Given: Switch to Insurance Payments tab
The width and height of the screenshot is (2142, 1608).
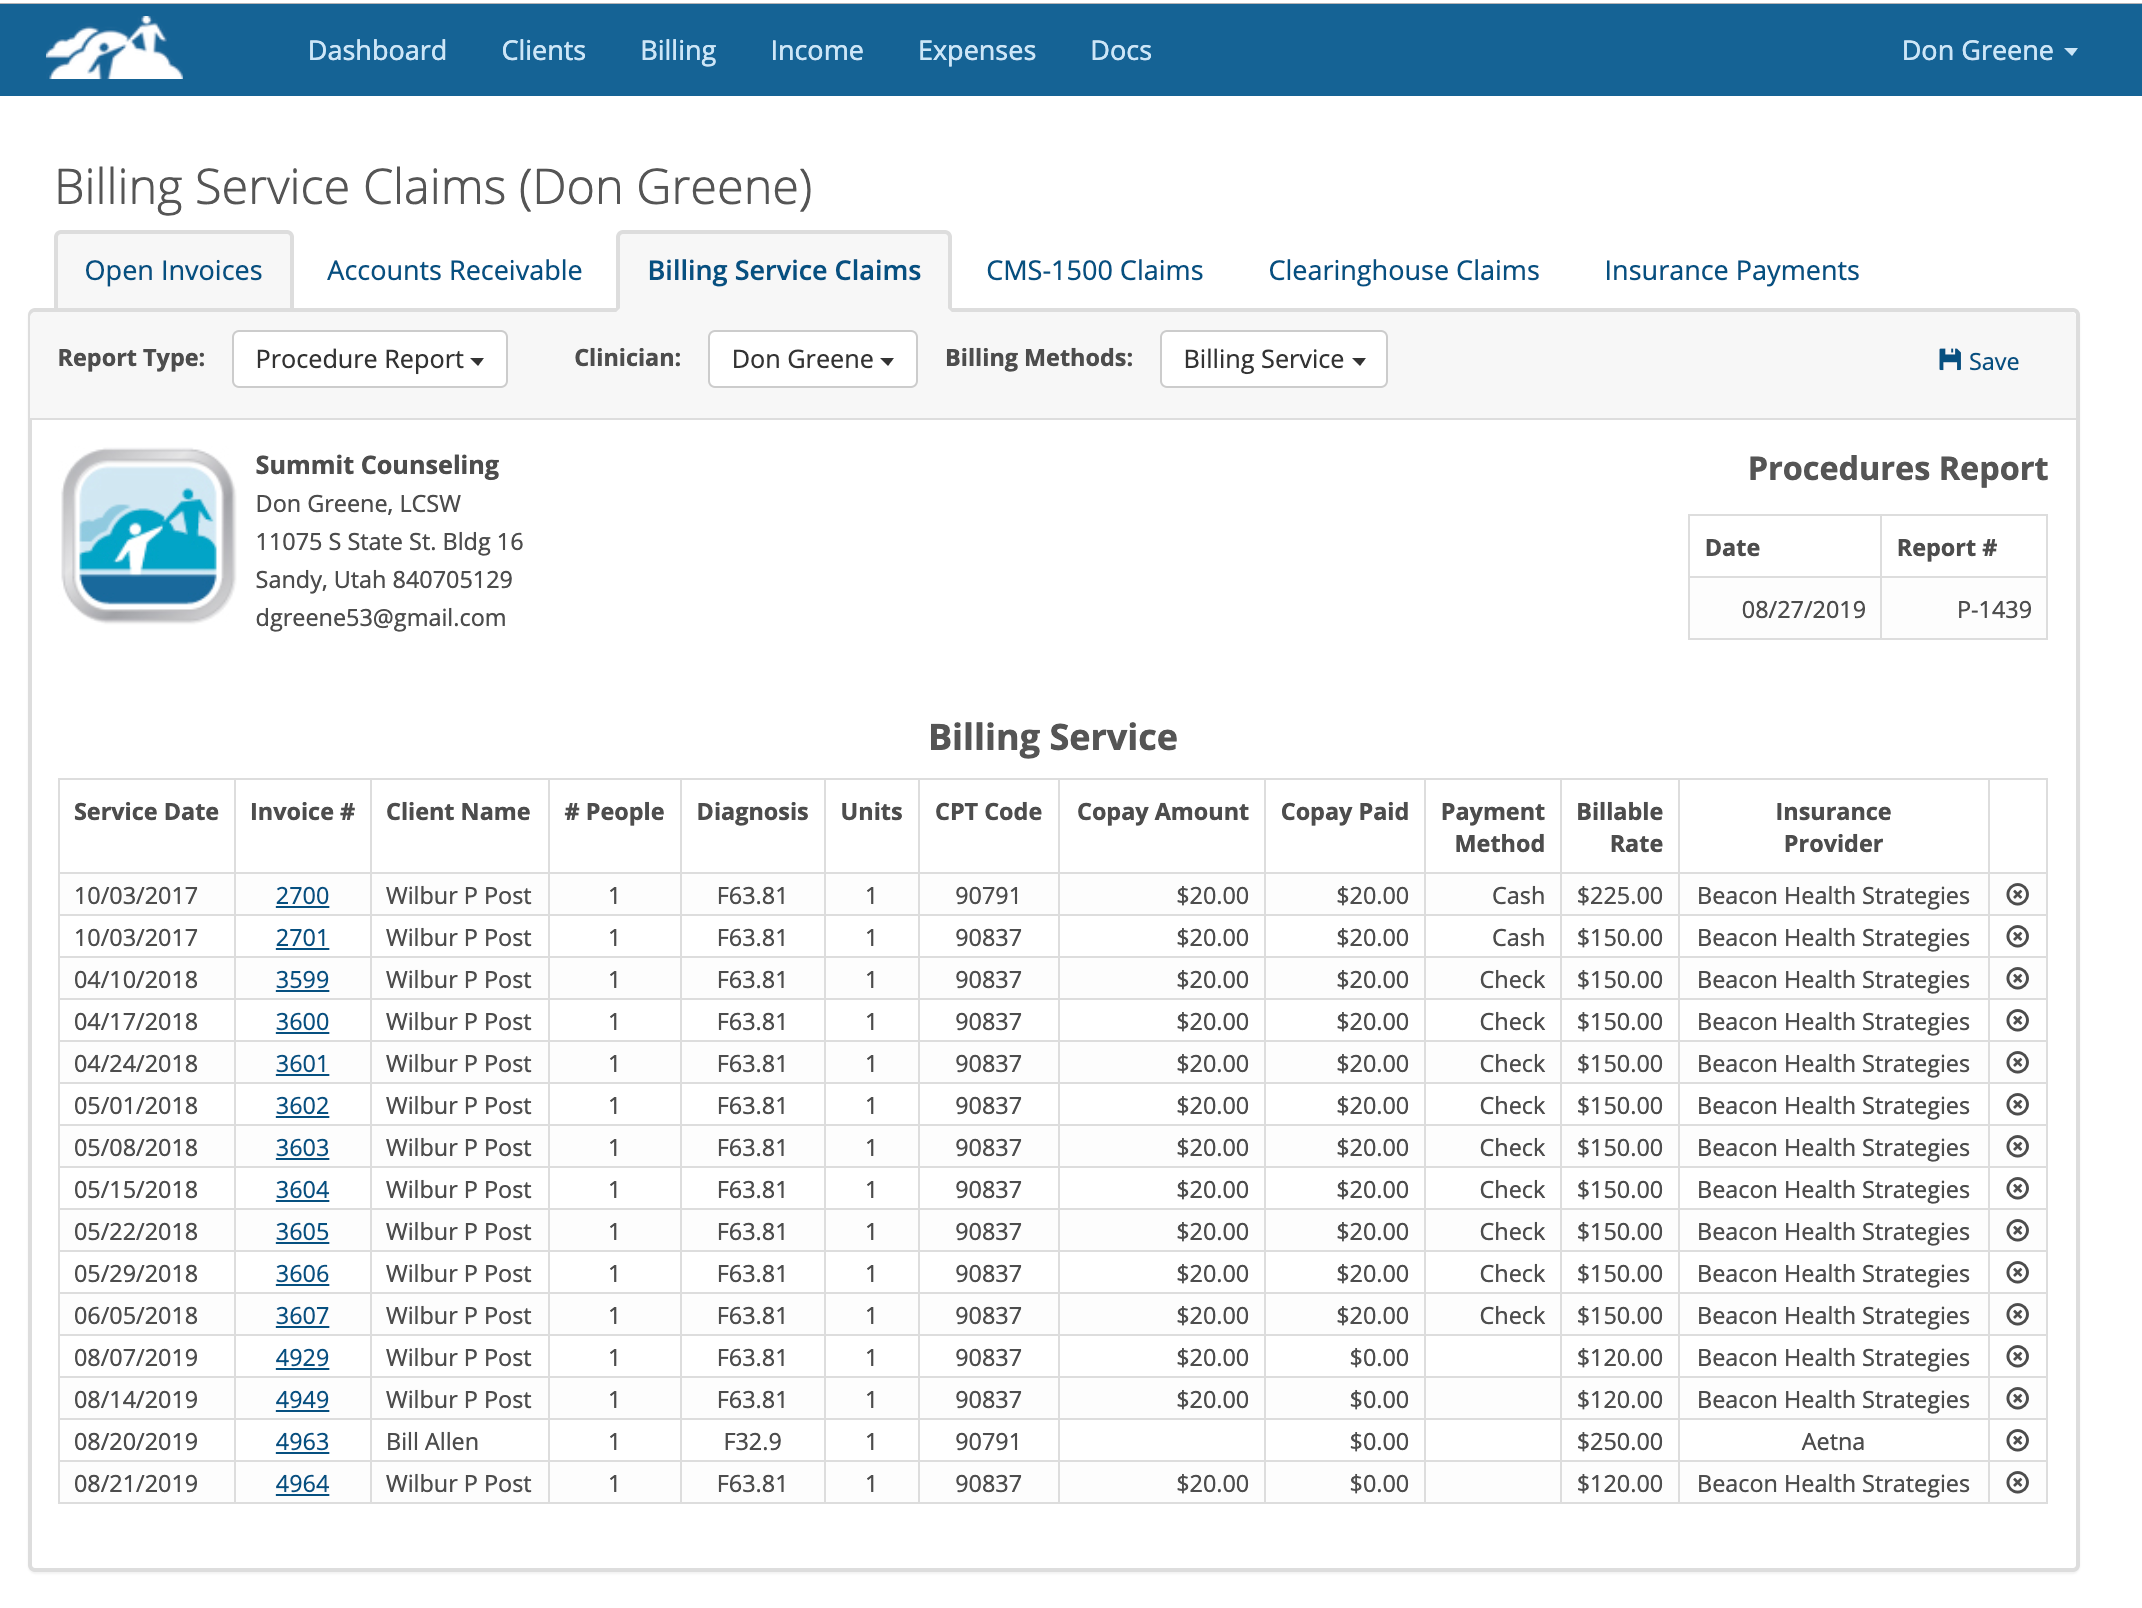Looking at the screenshot, I should (x=1731, y=270).
